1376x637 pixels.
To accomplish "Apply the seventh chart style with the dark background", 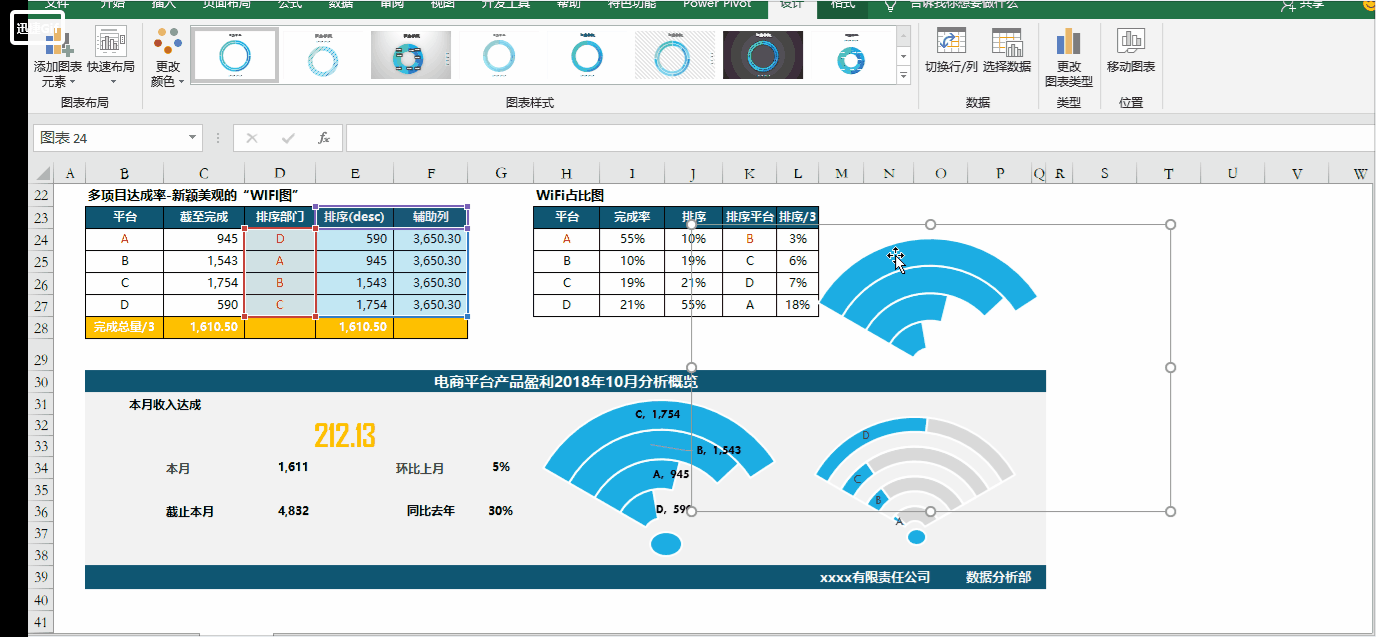I will pyautogui.click(x=763, y=54).
